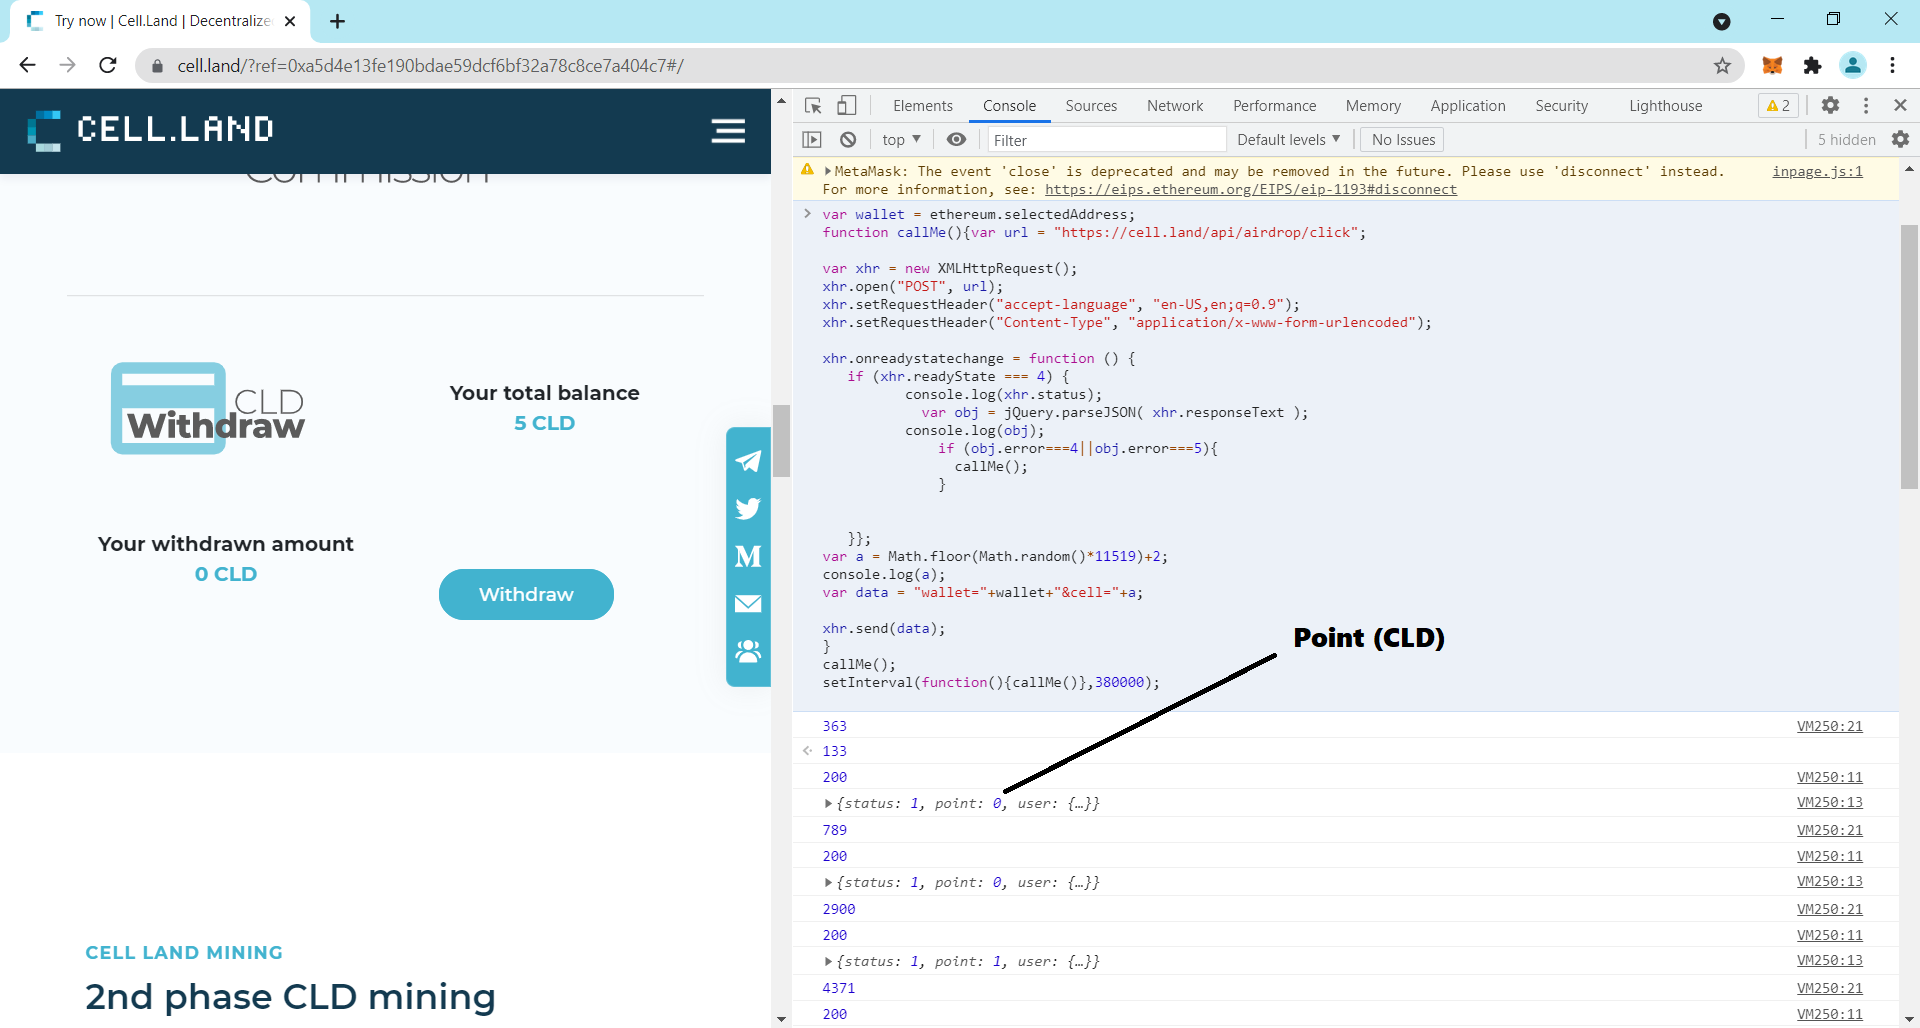Click the community users icon

(x=748, y=651)
